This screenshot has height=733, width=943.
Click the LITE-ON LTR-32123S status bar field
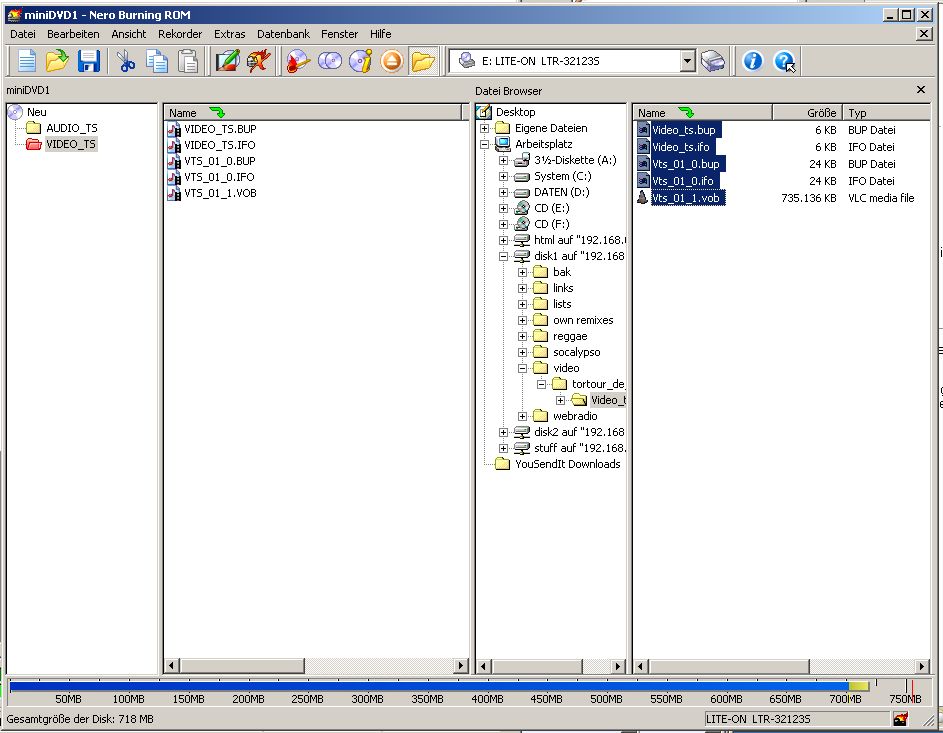796,719
